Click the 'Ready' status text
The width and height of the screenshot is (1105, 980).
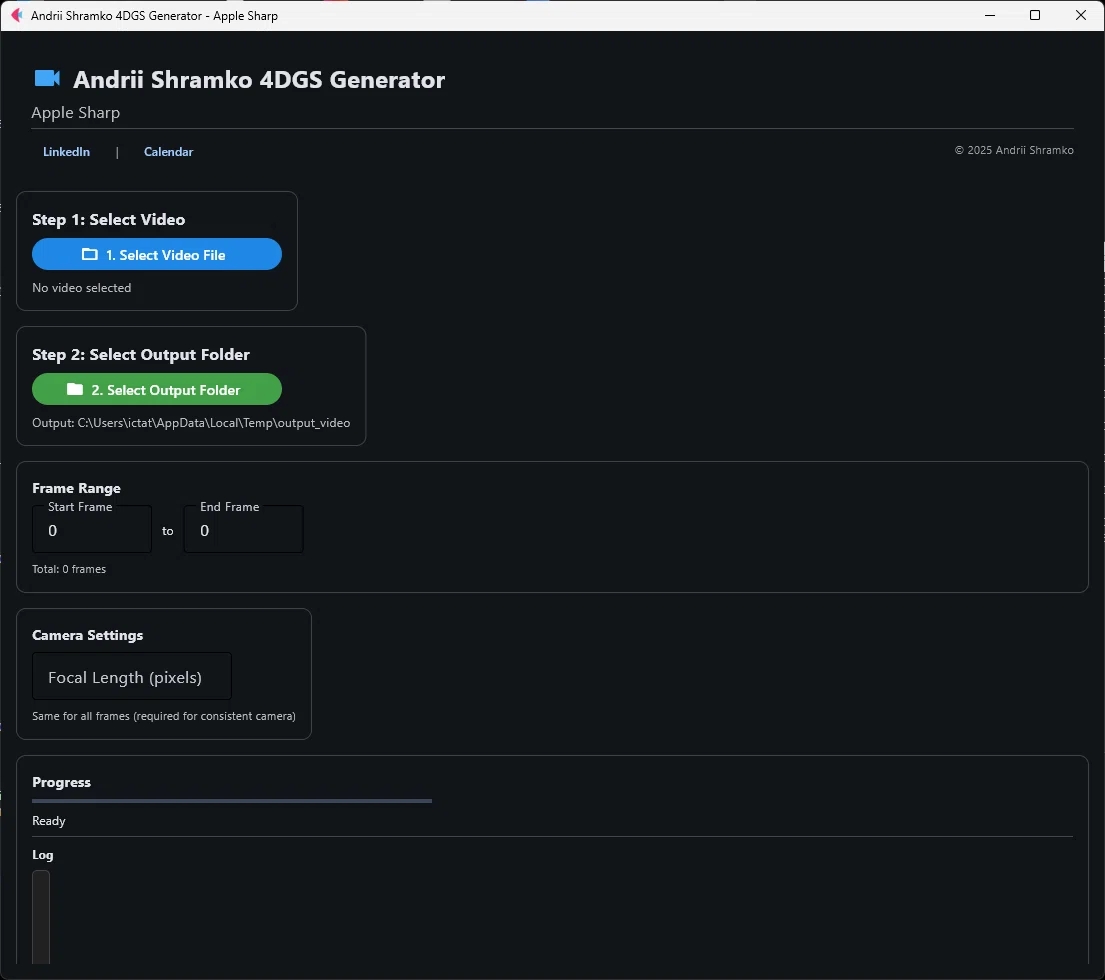click(49, 821)
